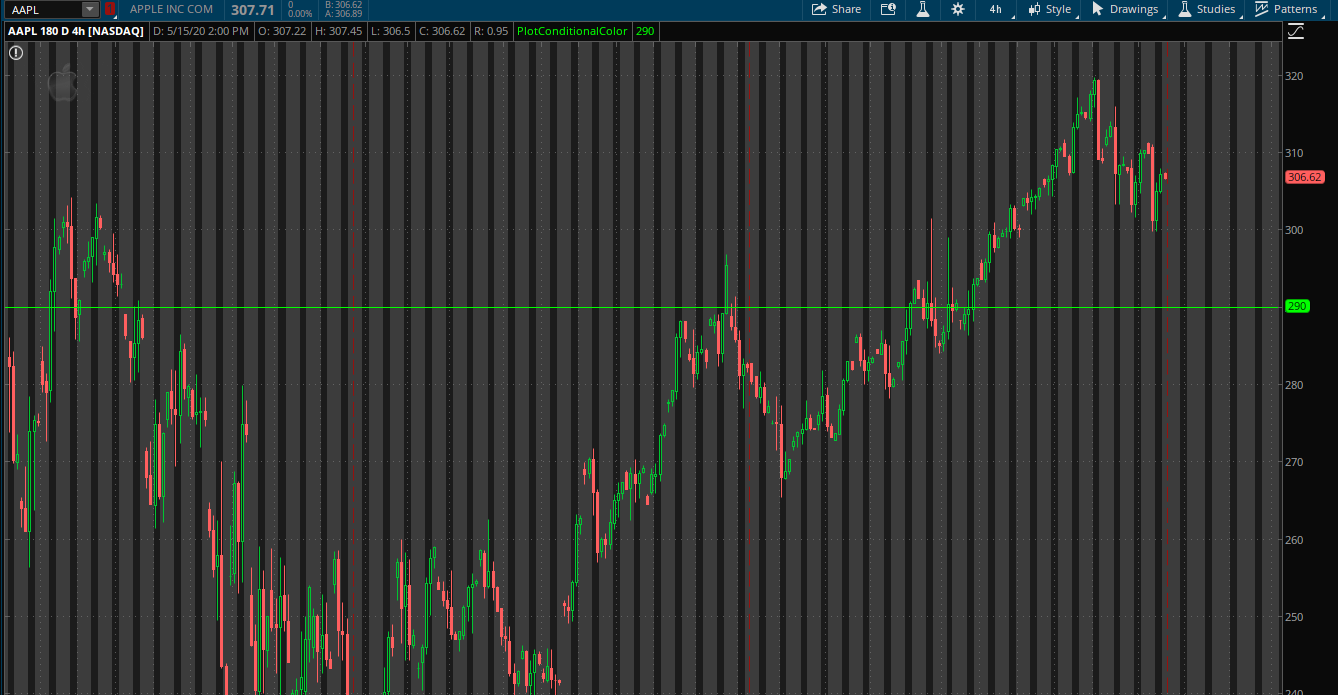Viewport: 1338px width, 695px height.
Task: Open chart settings gear icon
Action: pyautogui.click(x=958, y=9)
